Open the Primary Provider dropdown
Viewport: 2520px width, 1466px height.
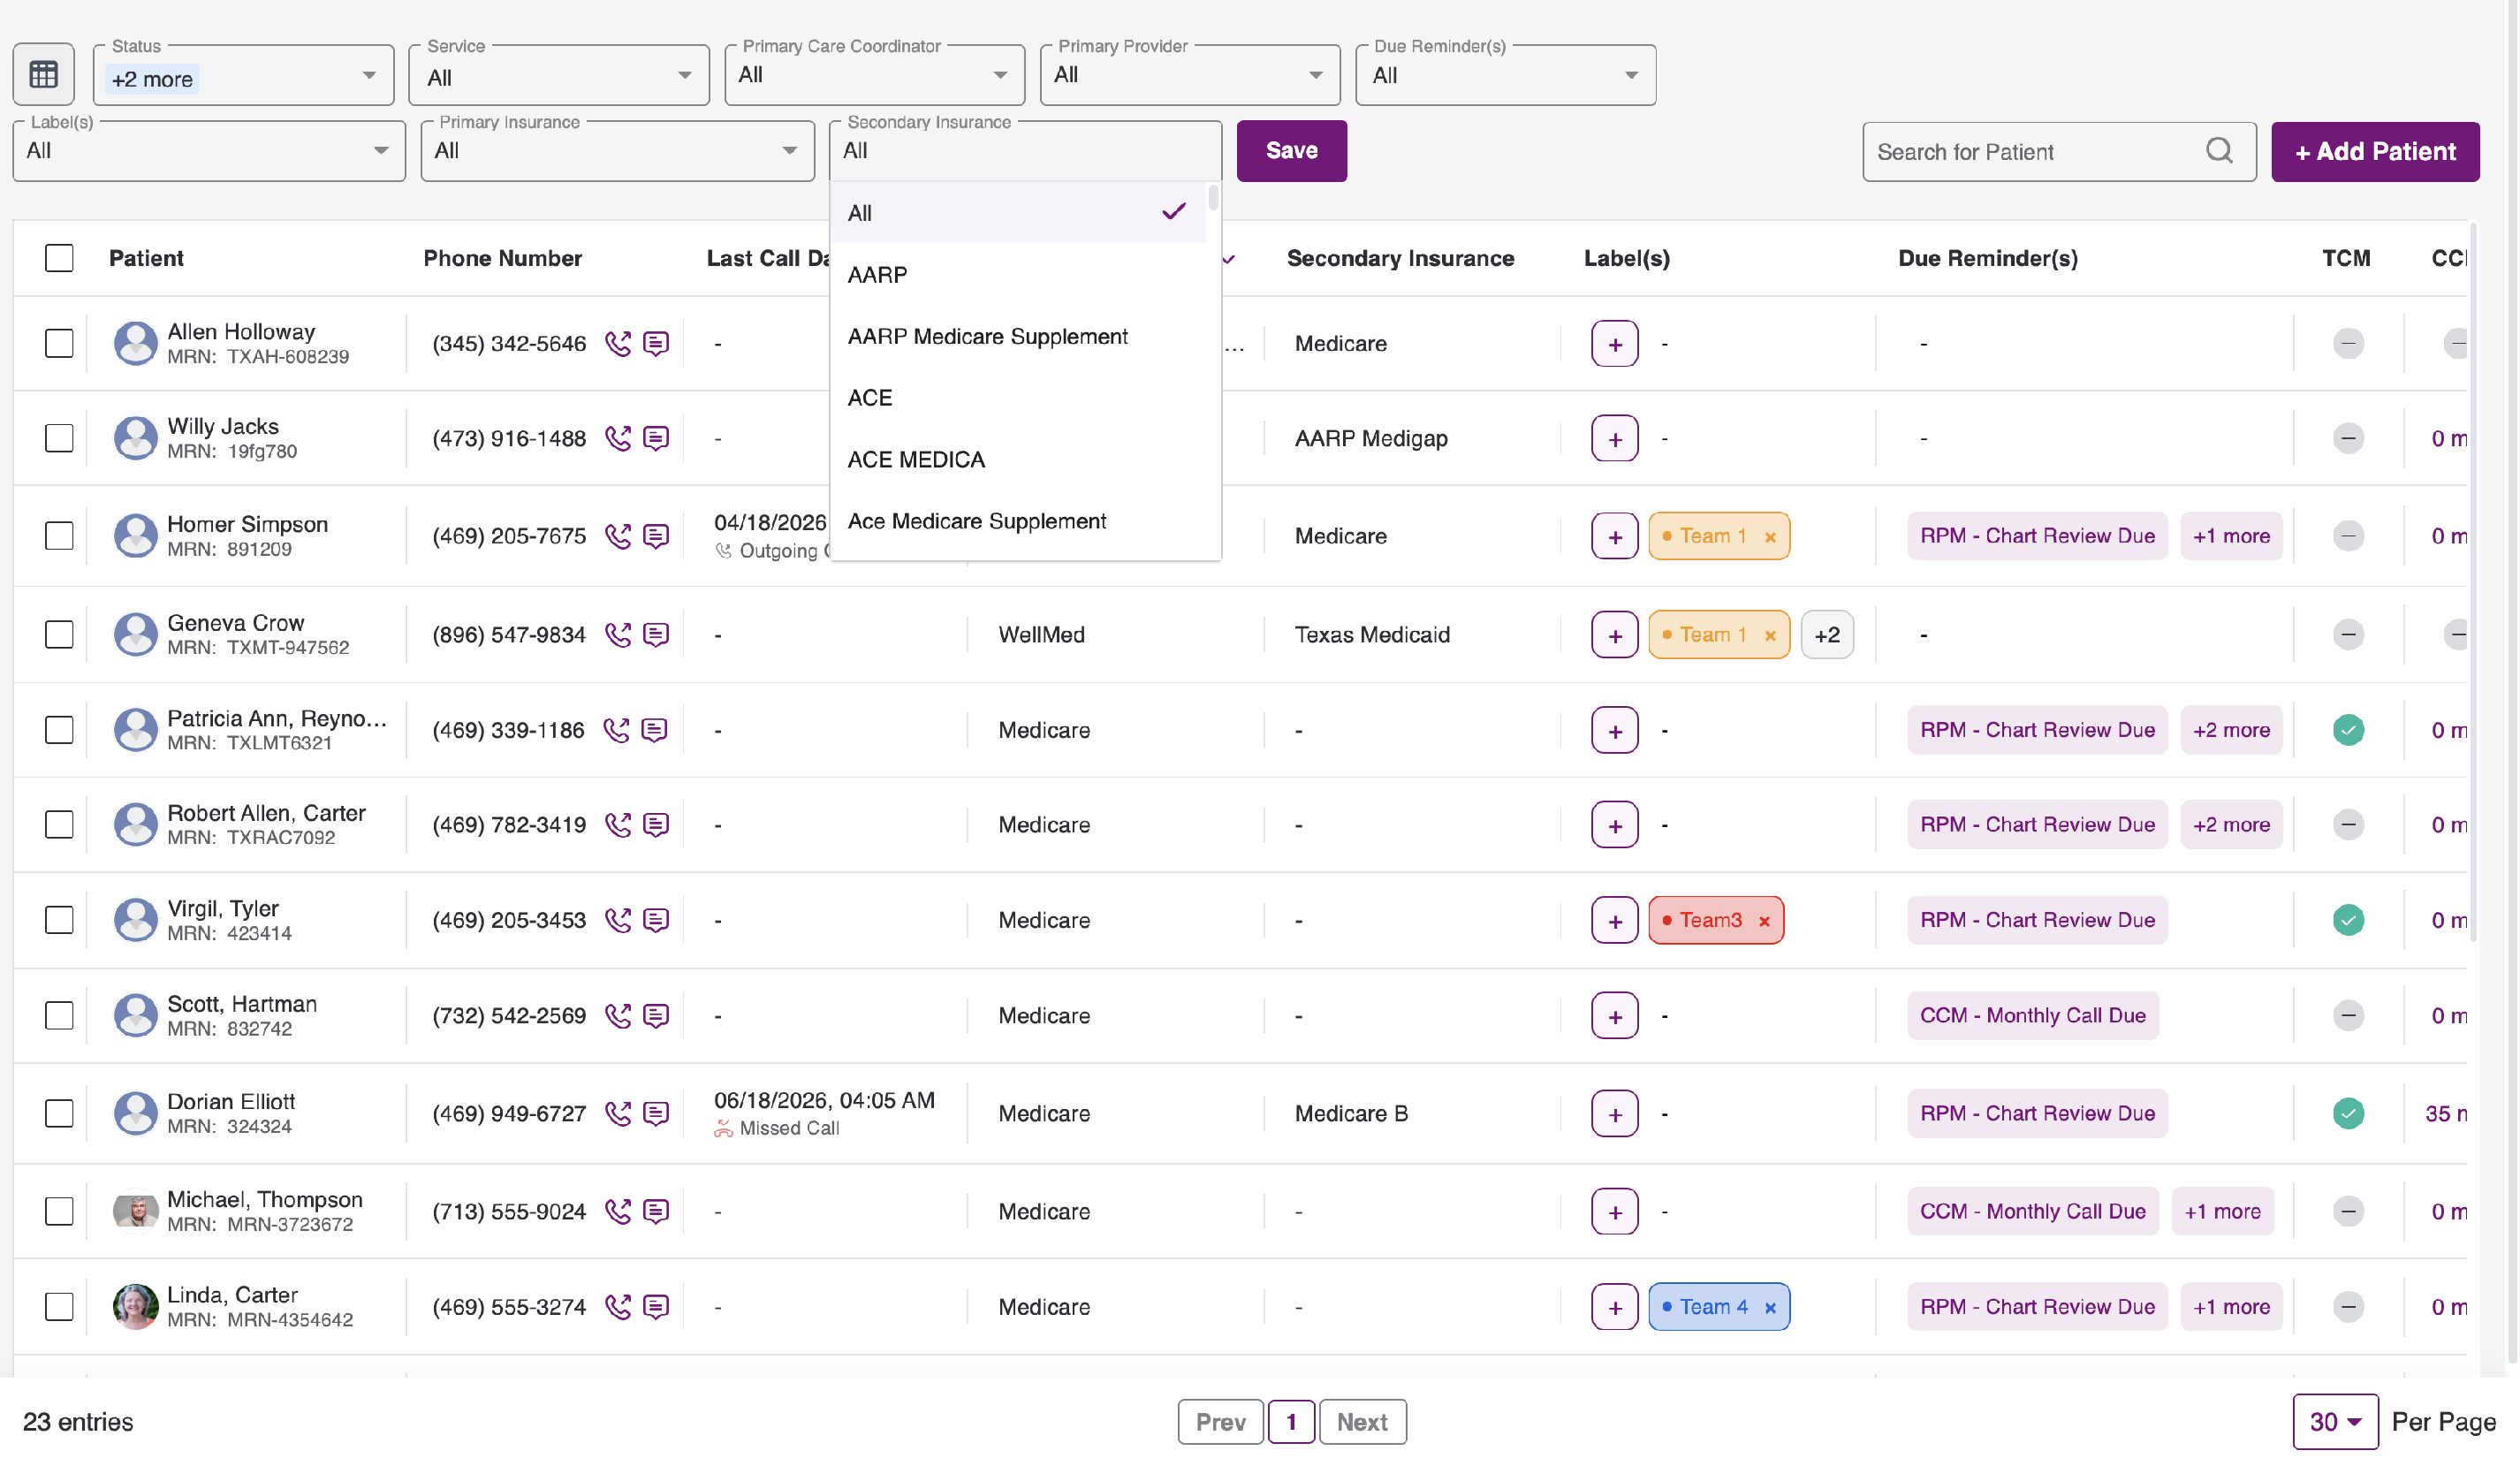[1190, 75]
